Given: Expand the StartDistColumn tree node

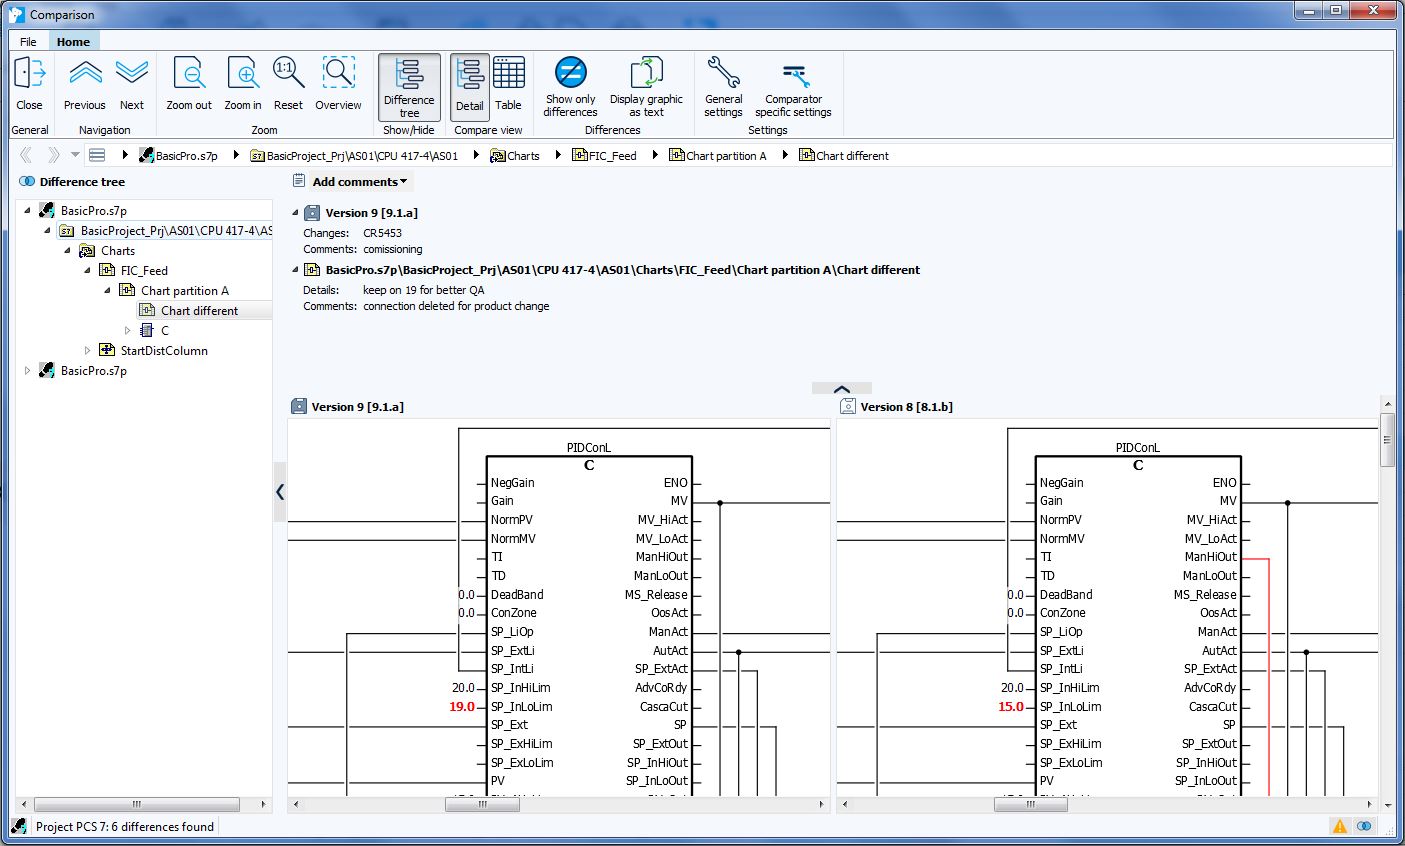Looking at the screenshot, I should (87, 351).
